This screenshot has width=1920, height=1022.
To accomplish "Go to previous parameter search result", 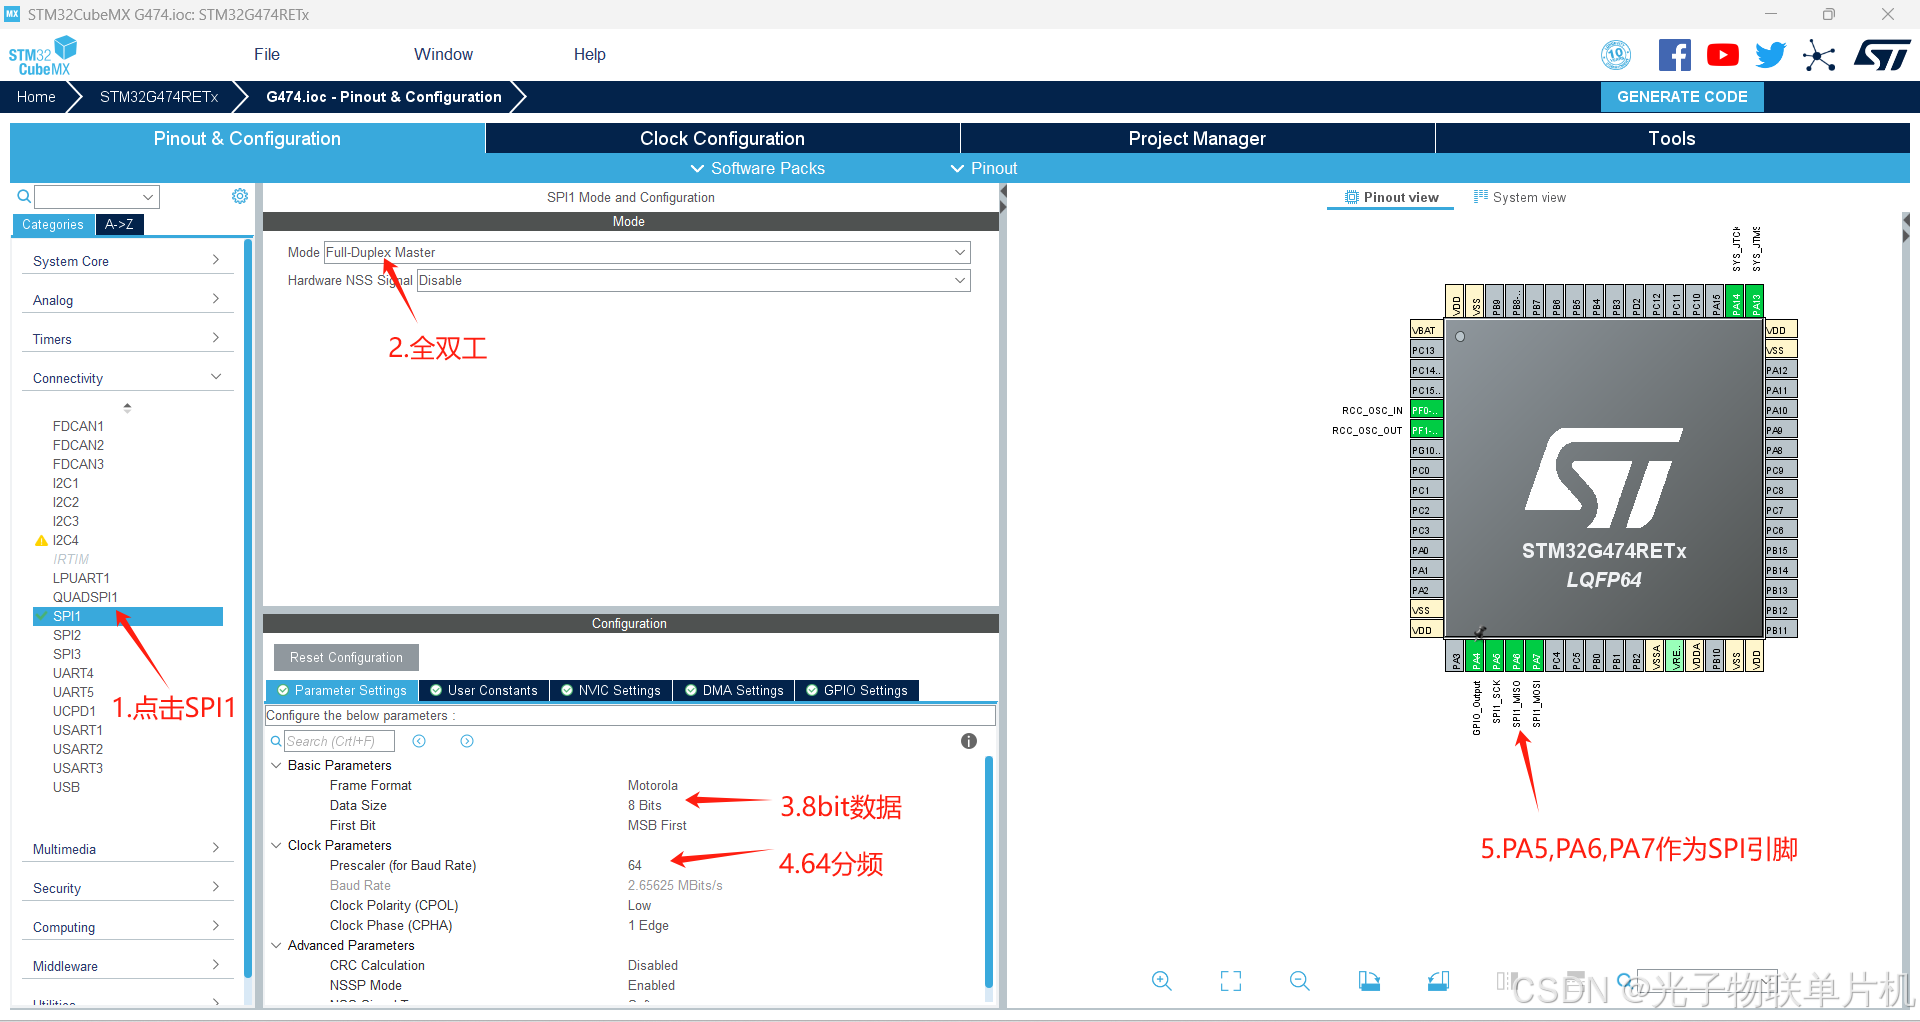I will click(419, 741).
